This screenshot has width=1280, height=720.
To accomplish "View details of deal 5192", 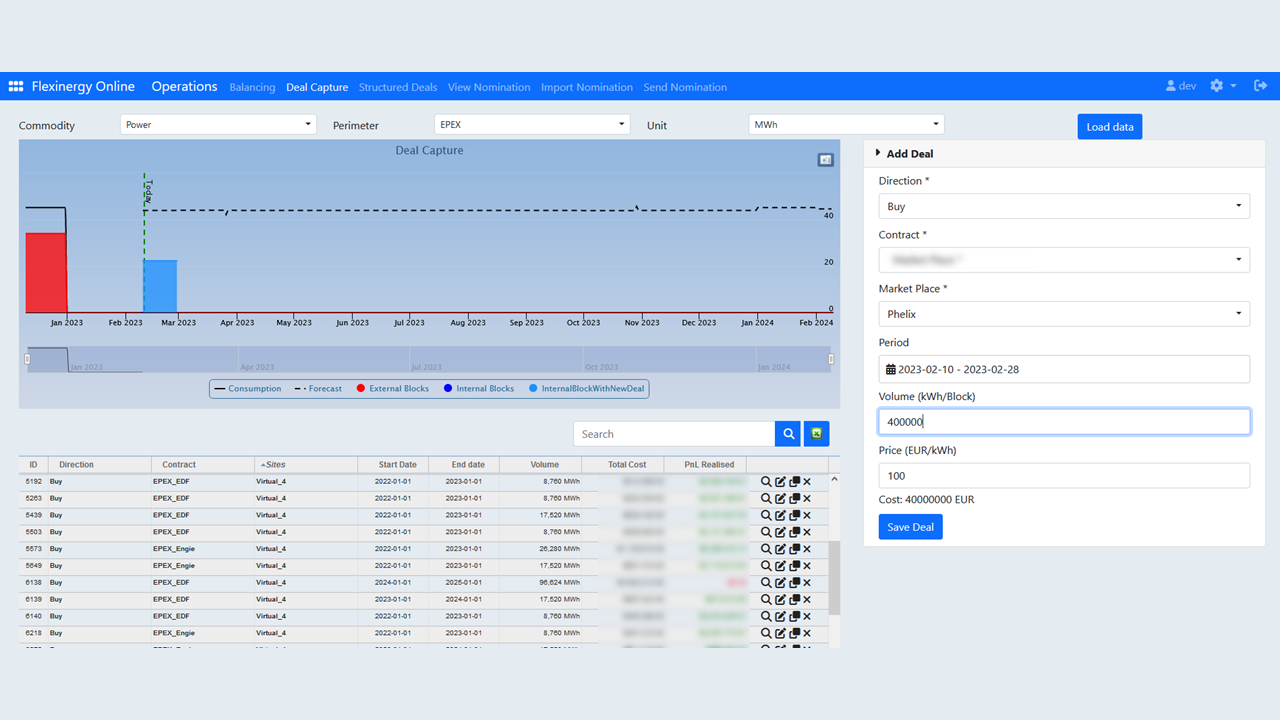I will tap(766, 482).
